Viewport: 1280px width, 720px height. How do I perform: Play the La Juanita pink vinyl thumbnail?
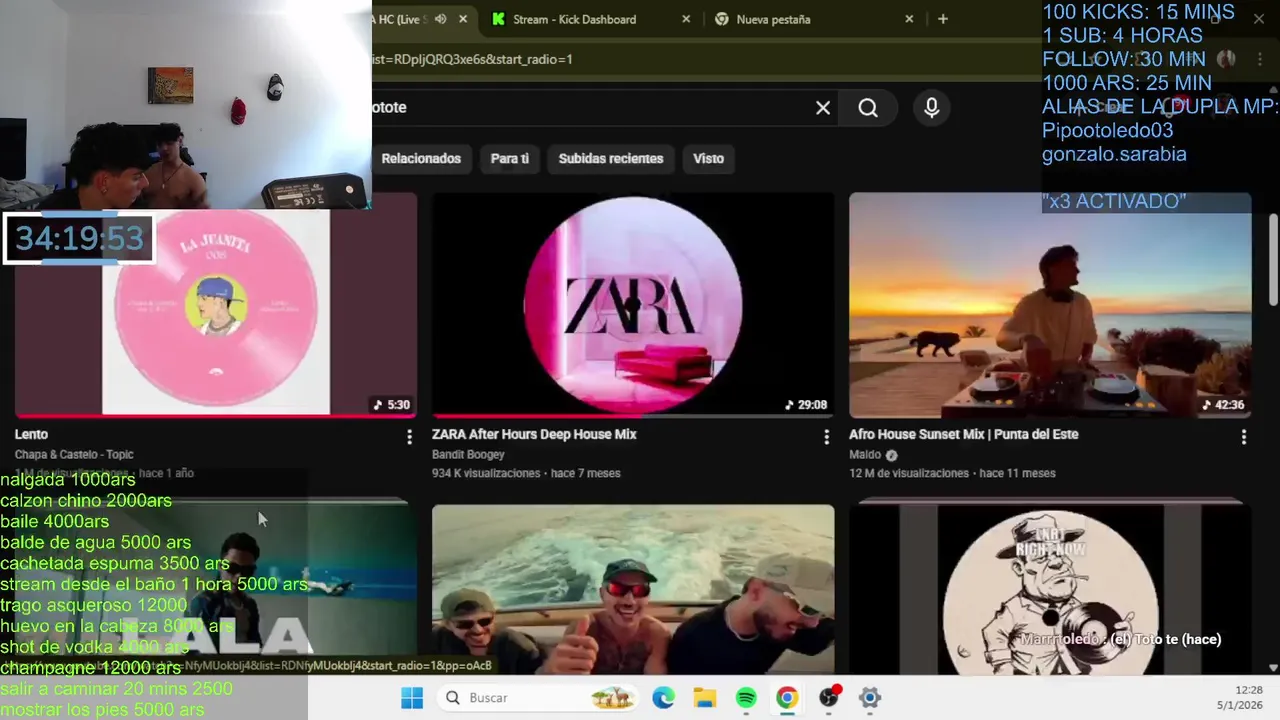point(216,312)
